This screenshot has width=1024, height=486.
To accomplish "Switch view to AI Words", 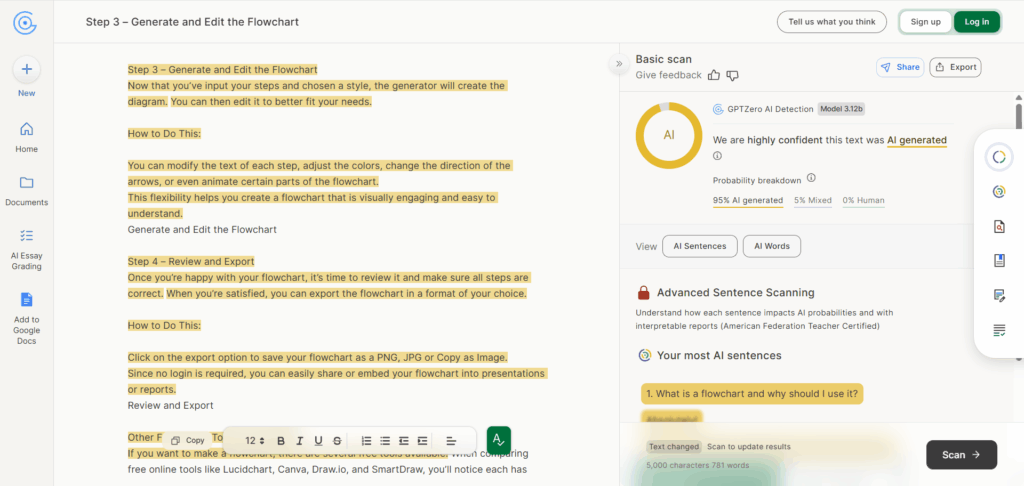I will [772, 246].
